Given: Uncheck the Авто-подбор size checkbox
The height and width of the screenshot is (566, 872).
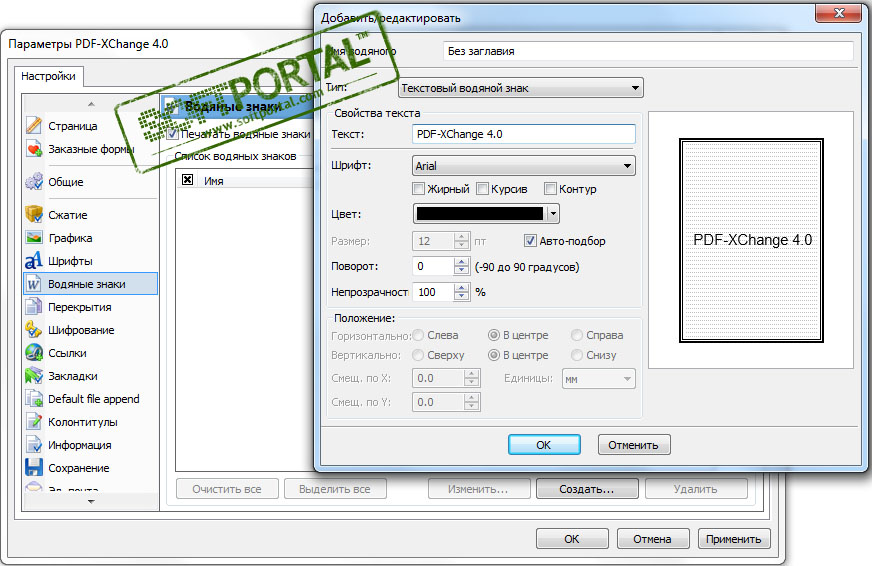Looking at the screenshot, I should coord(530,241).
